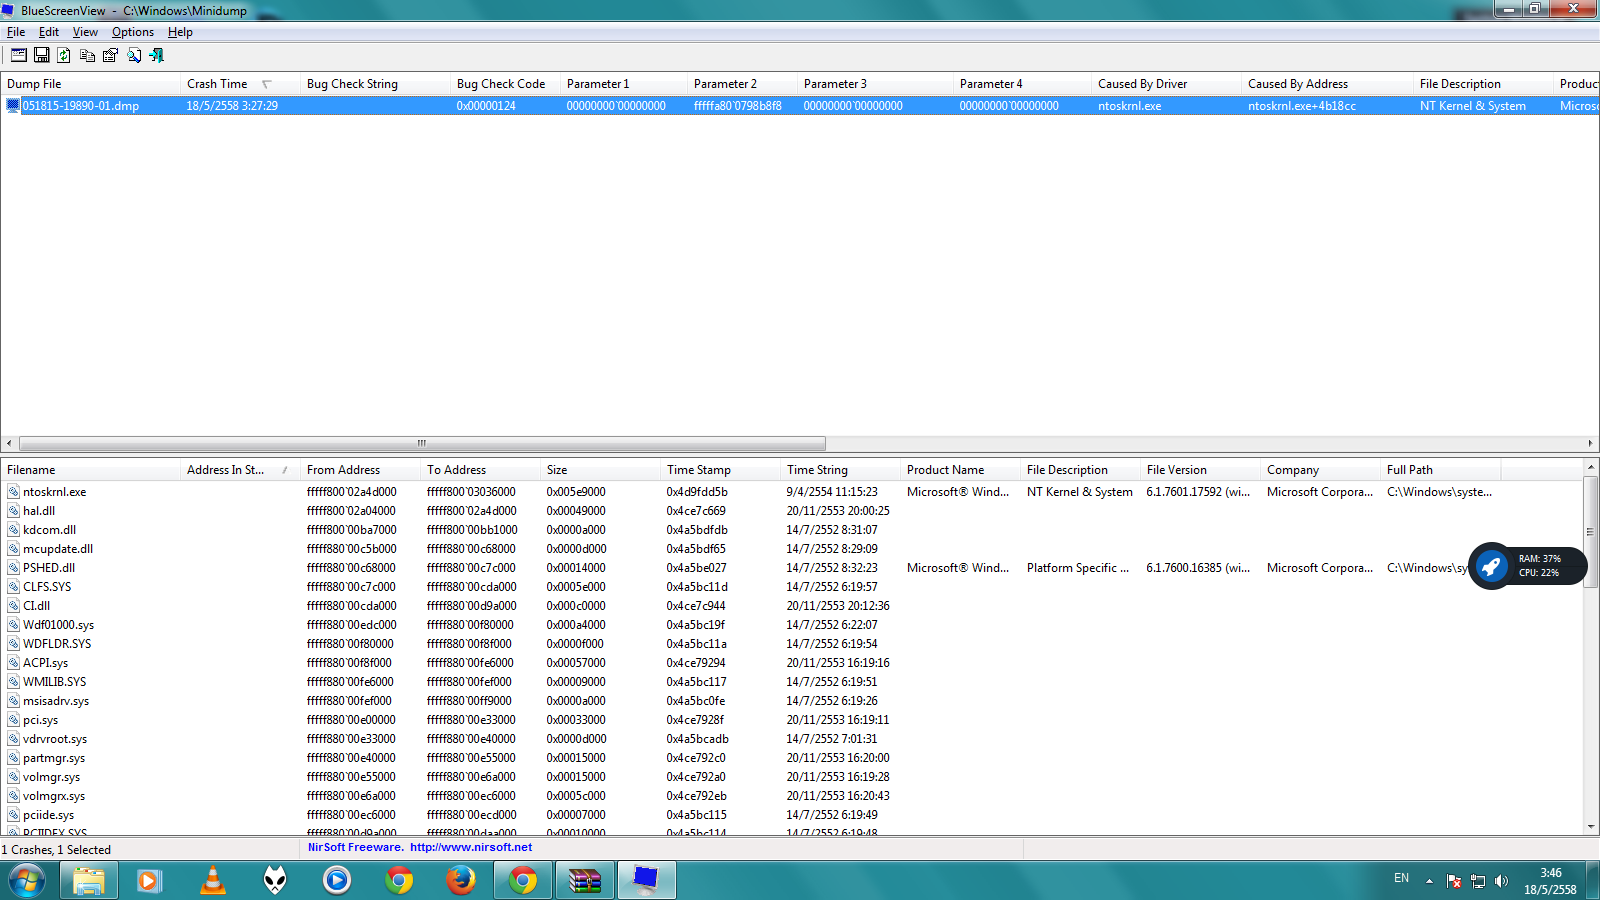This screenshot has width=1600, height=900.
Task: Click Bug Check Code column header
Action: [x=505, y=84]
